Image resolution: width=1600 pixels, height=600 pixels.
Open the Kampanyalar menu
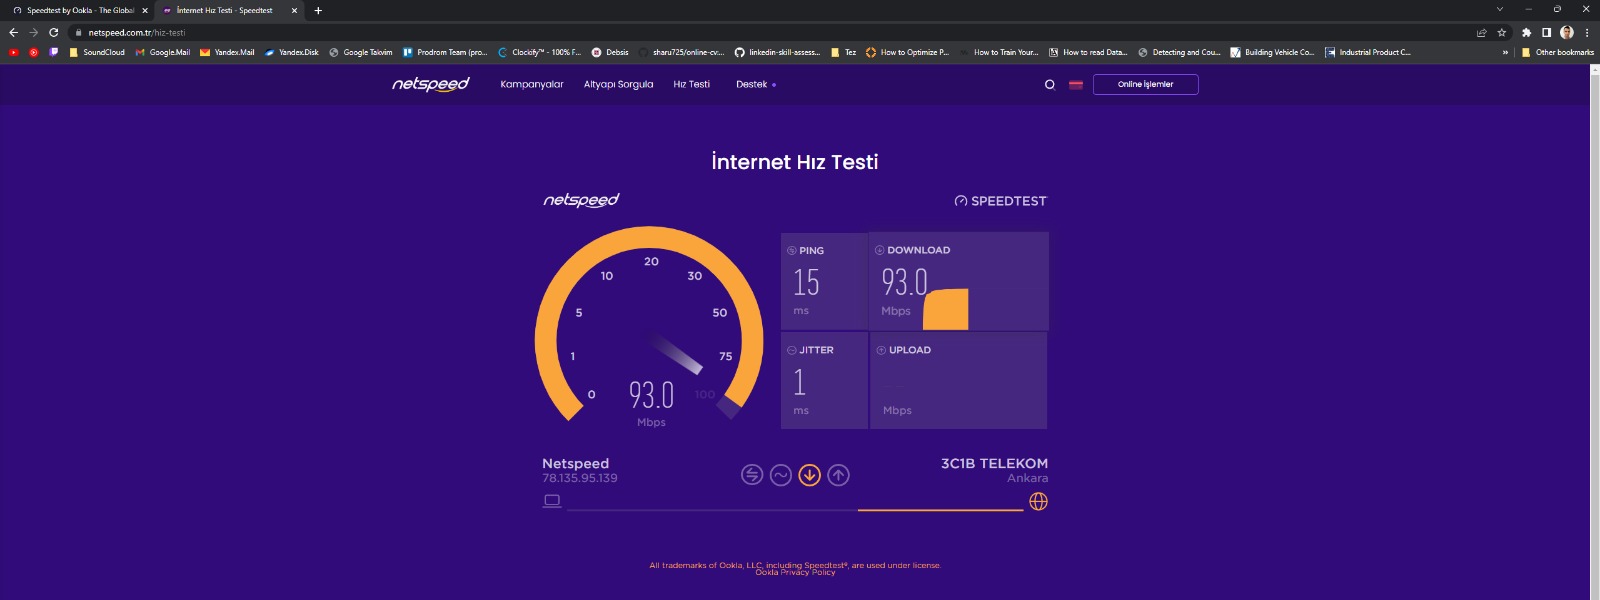click(532, 84)
